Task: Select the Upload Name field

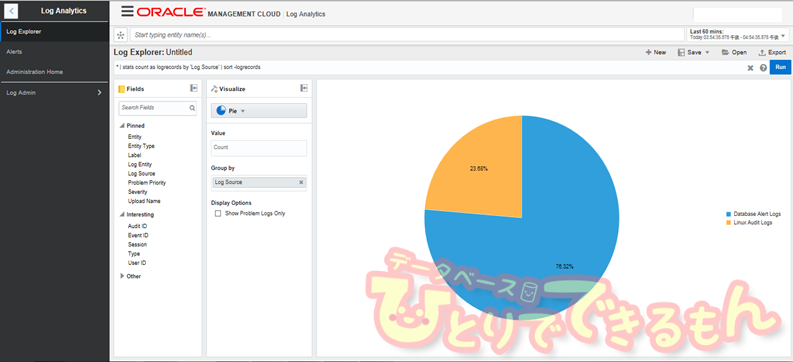Action: 144,201
